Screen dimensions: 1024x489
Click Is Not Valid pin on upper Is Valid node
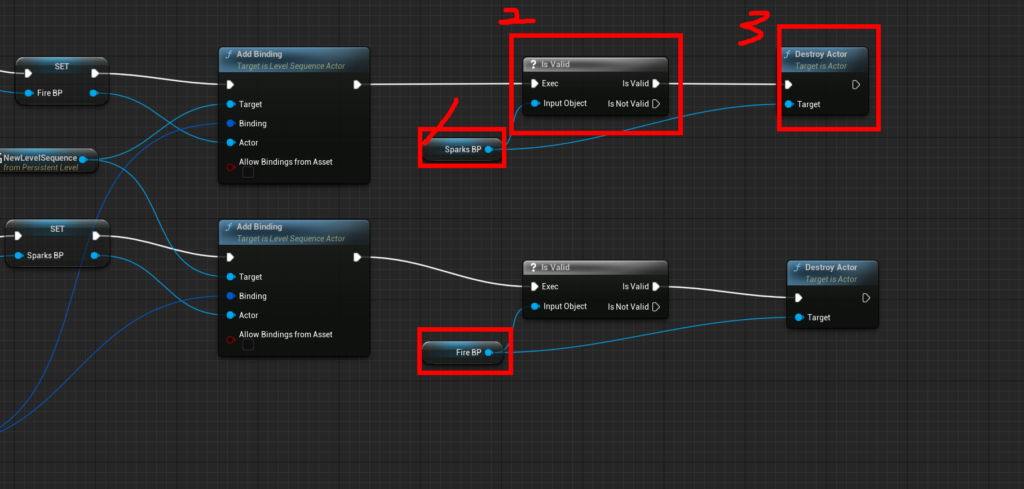coord(656,103)
